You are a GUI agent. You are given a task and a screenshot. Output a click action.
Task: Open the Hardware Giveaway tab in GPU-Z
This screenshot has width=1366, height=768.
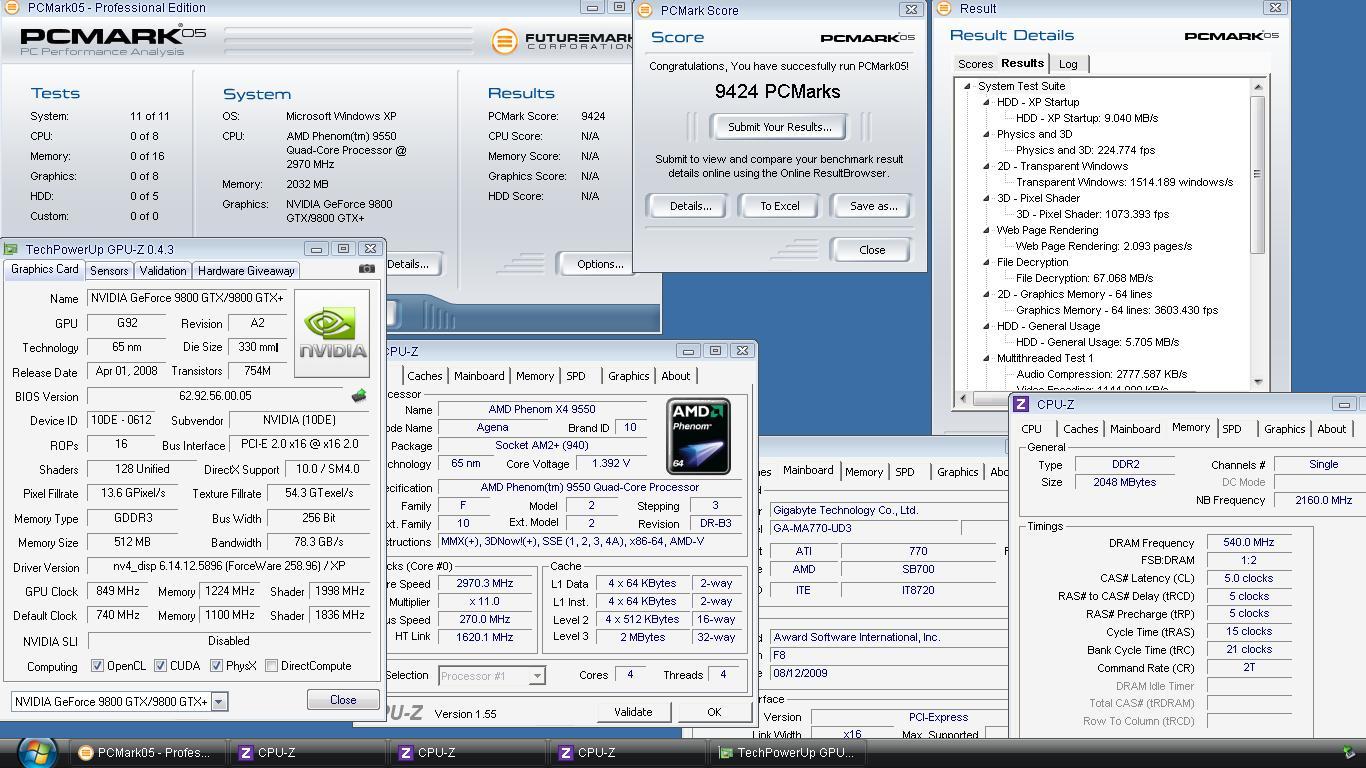coord(246,271)
